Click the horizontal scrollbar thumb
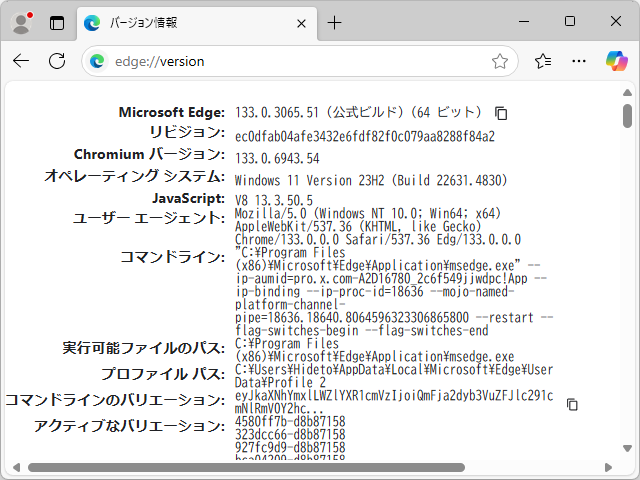This screenshot has height=480, width=640. [x=246, y=467]
